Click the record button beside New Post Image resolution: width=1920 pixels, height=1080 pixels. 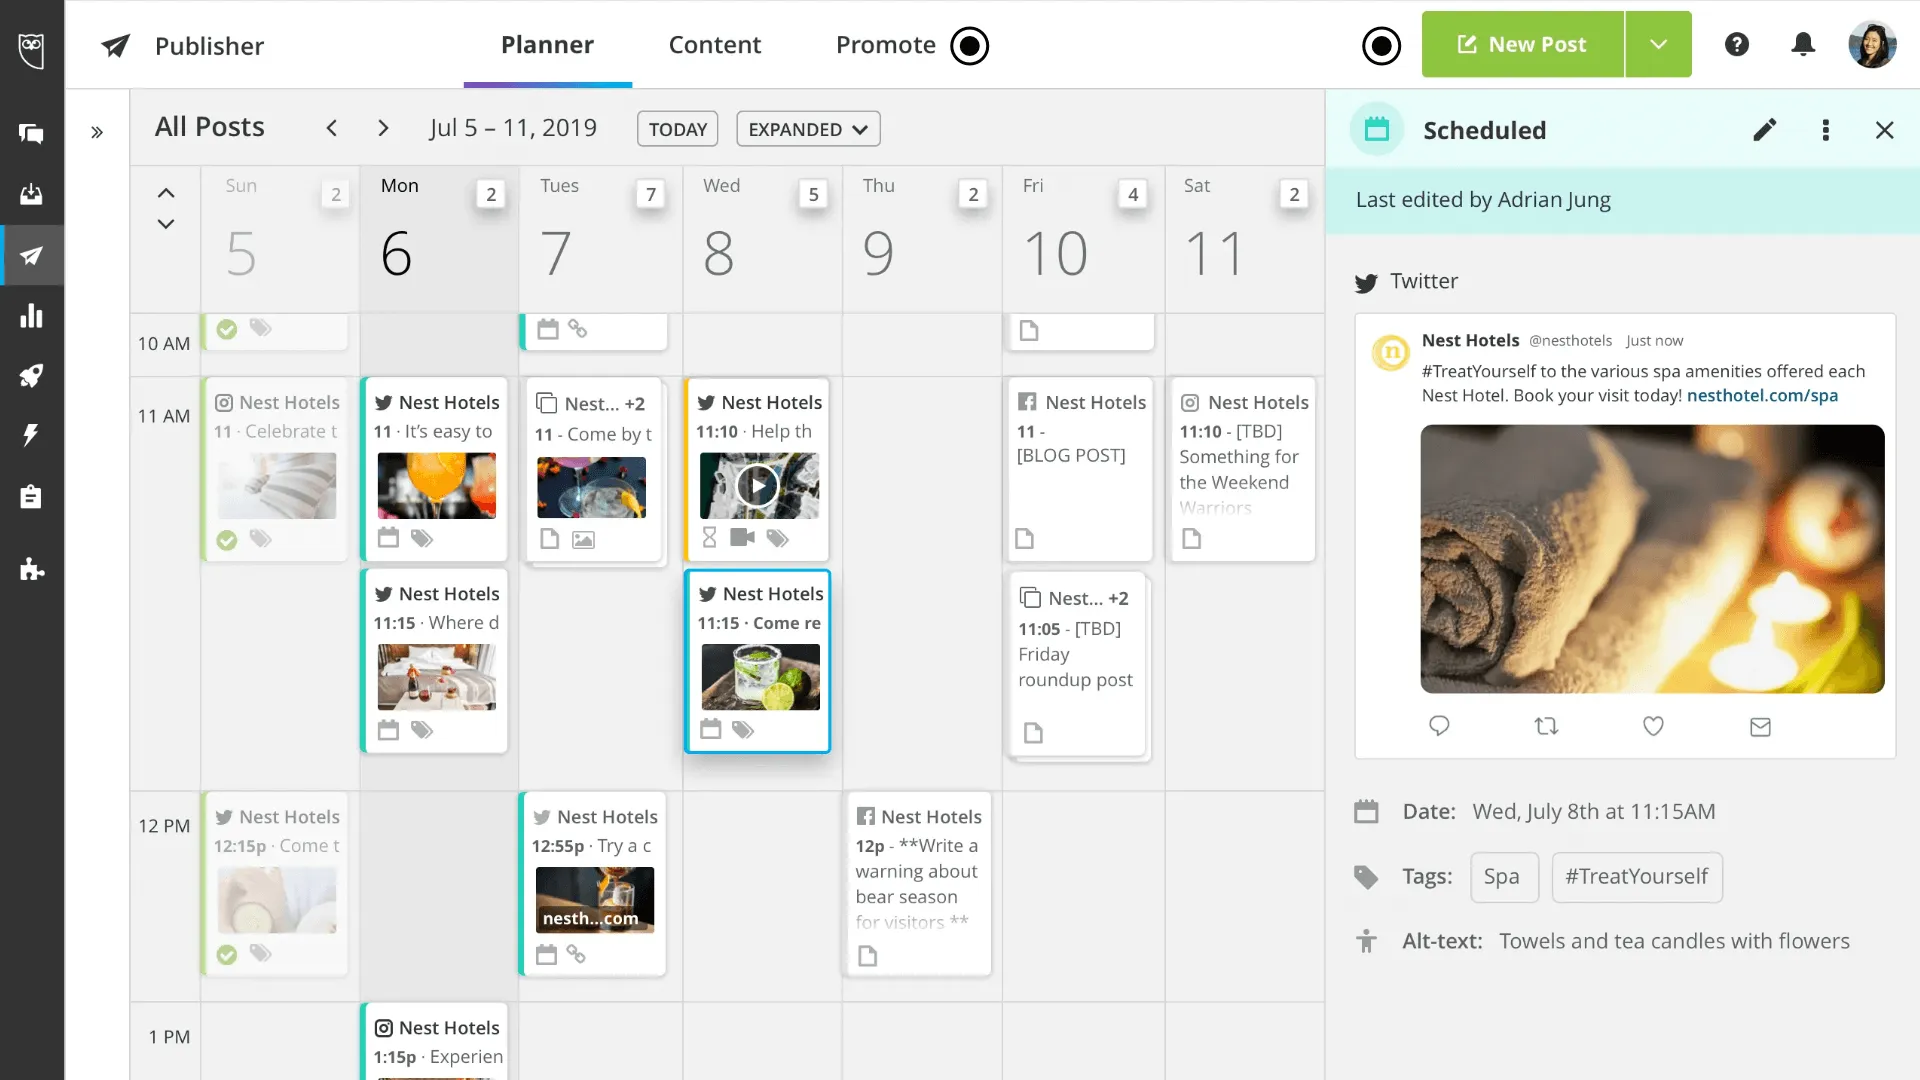1381,46
